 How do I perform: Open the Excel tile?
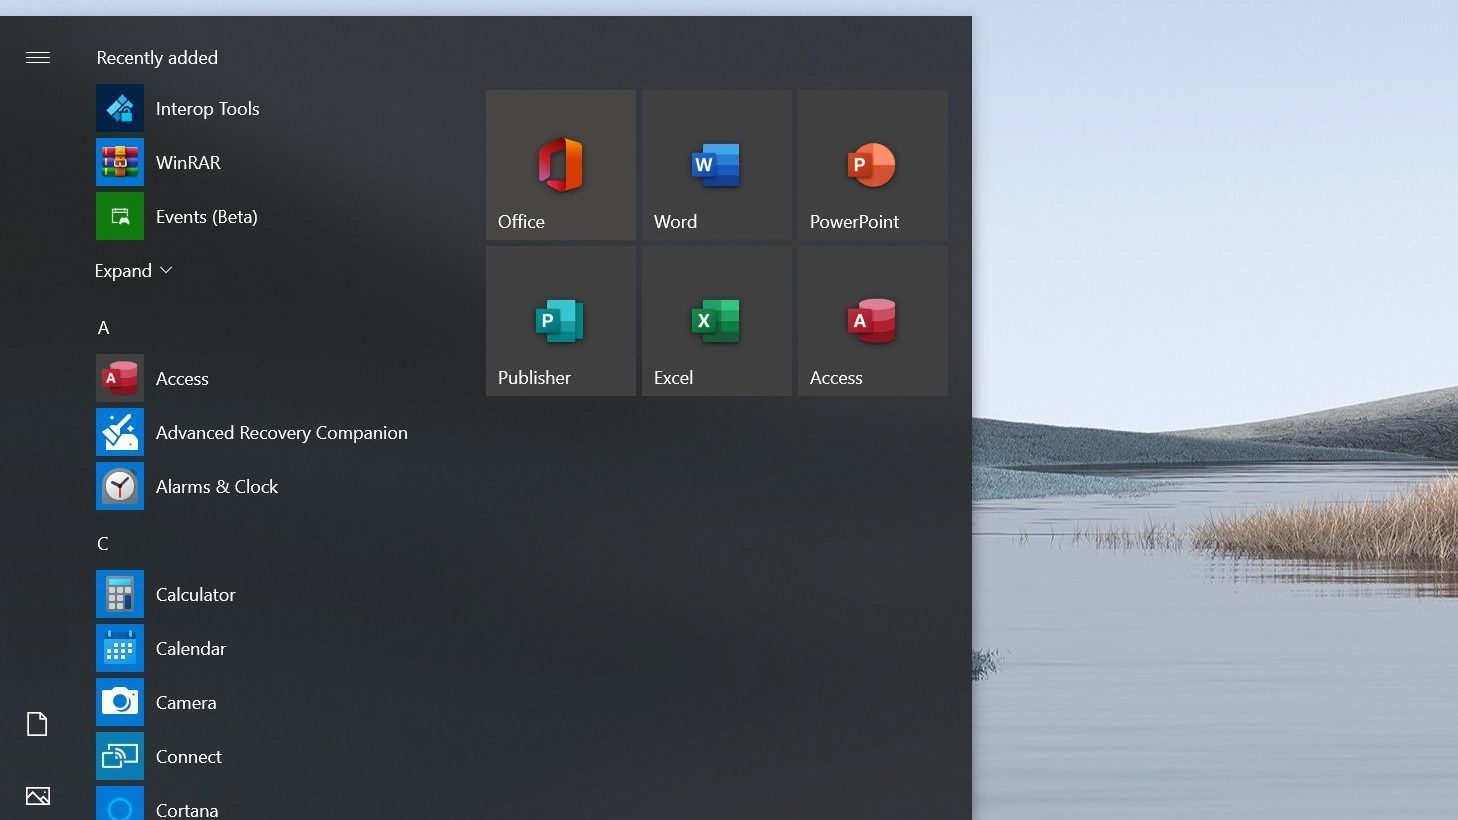coord(717,321)
